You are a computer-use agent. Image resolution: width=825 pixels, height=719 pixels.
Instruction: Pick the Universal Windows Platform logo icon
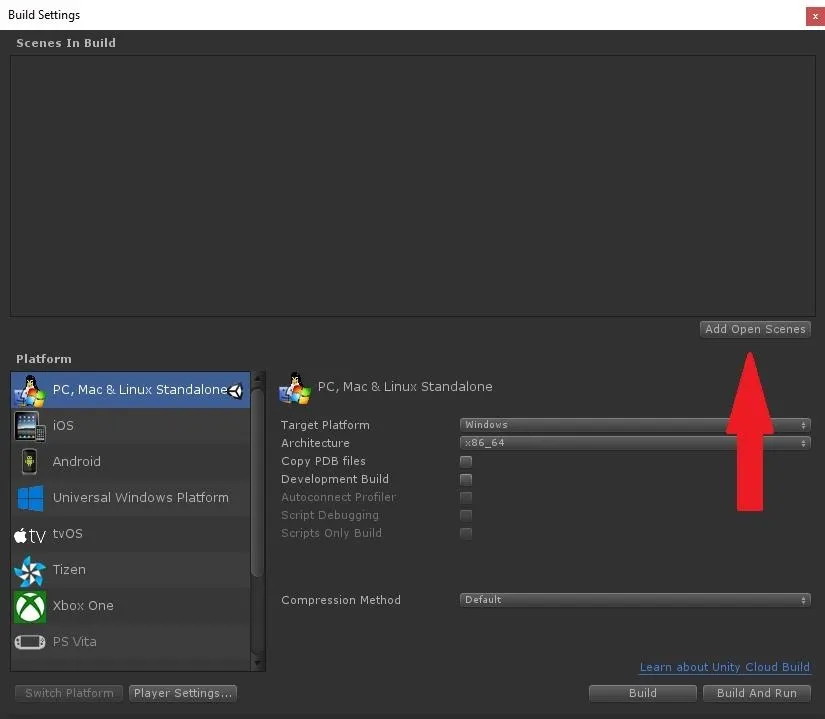coord(31,498)
